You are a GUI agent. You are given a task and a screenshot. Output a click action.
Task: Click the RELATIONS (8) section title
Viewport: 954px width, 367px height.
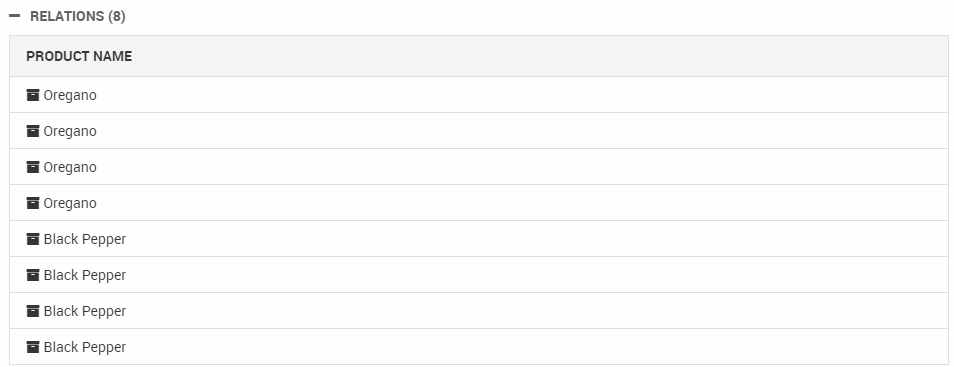[78, 16]
